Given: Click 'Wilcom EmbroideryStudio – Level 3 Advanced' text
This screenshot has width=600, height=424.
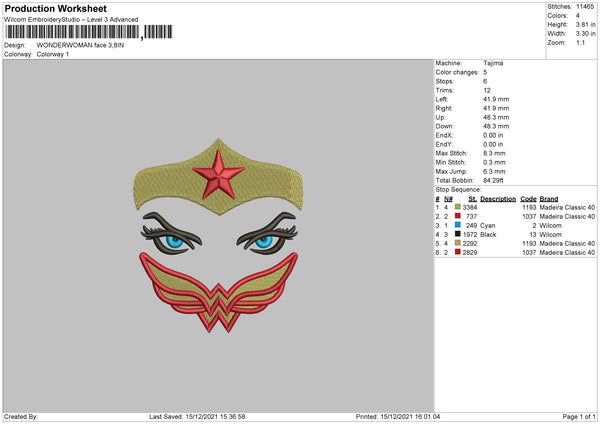Looking at the screenshot, I should (x=71, y=20).
